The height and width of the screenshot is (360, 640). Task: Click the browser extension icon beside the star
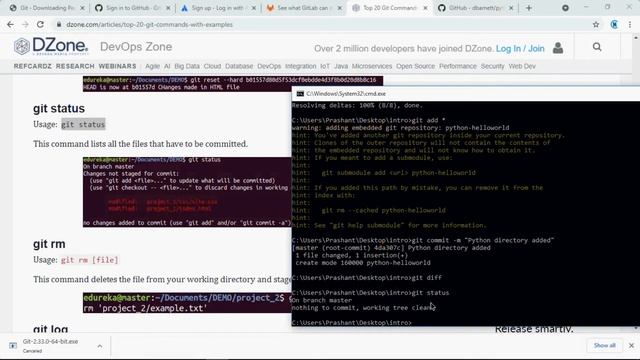pos(614,24)
